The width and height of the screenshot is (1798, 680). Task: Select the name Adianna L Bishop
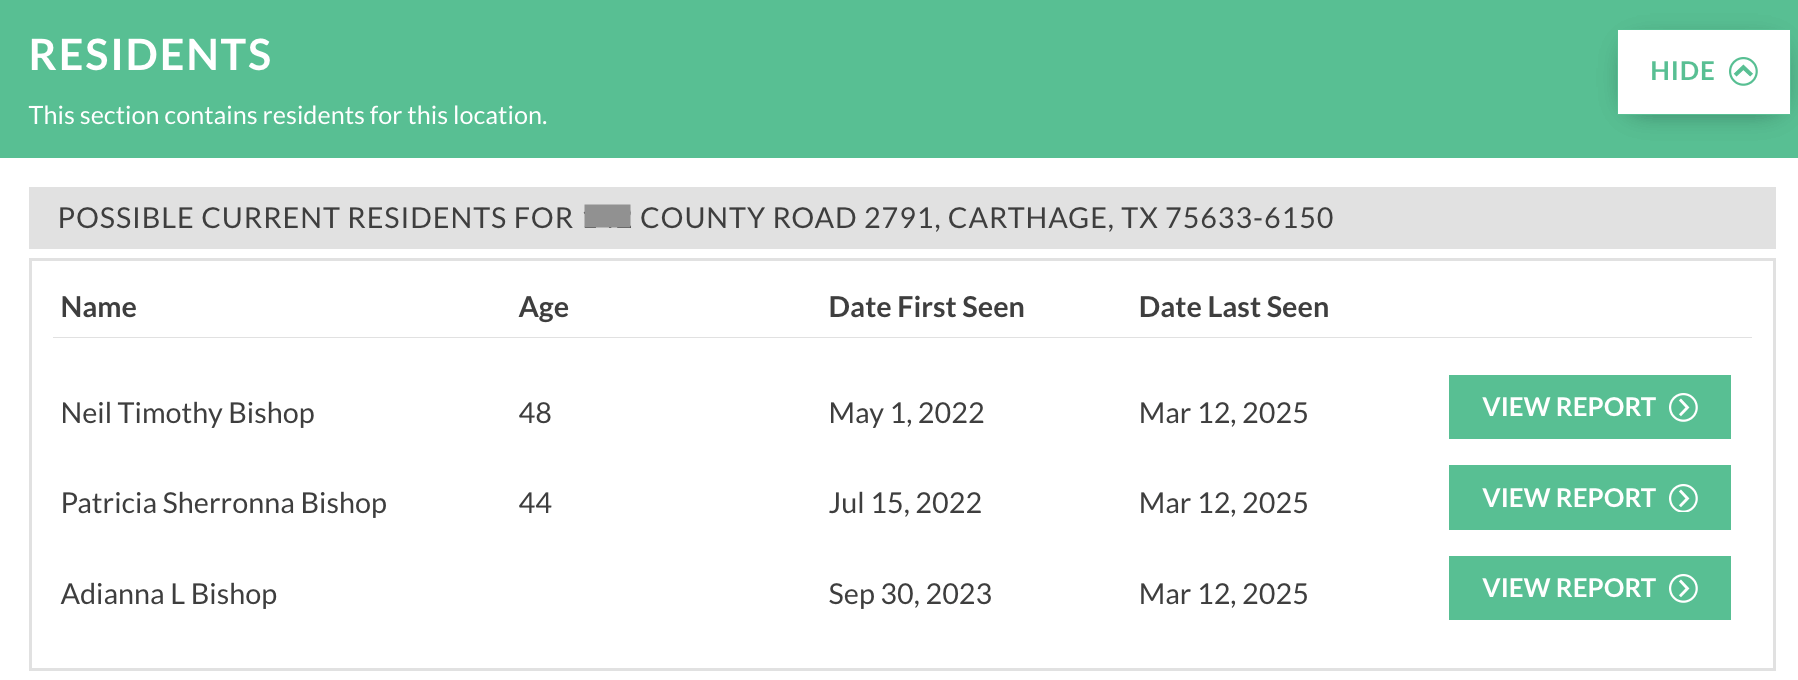pyautogui.click(x=169, y=594)
